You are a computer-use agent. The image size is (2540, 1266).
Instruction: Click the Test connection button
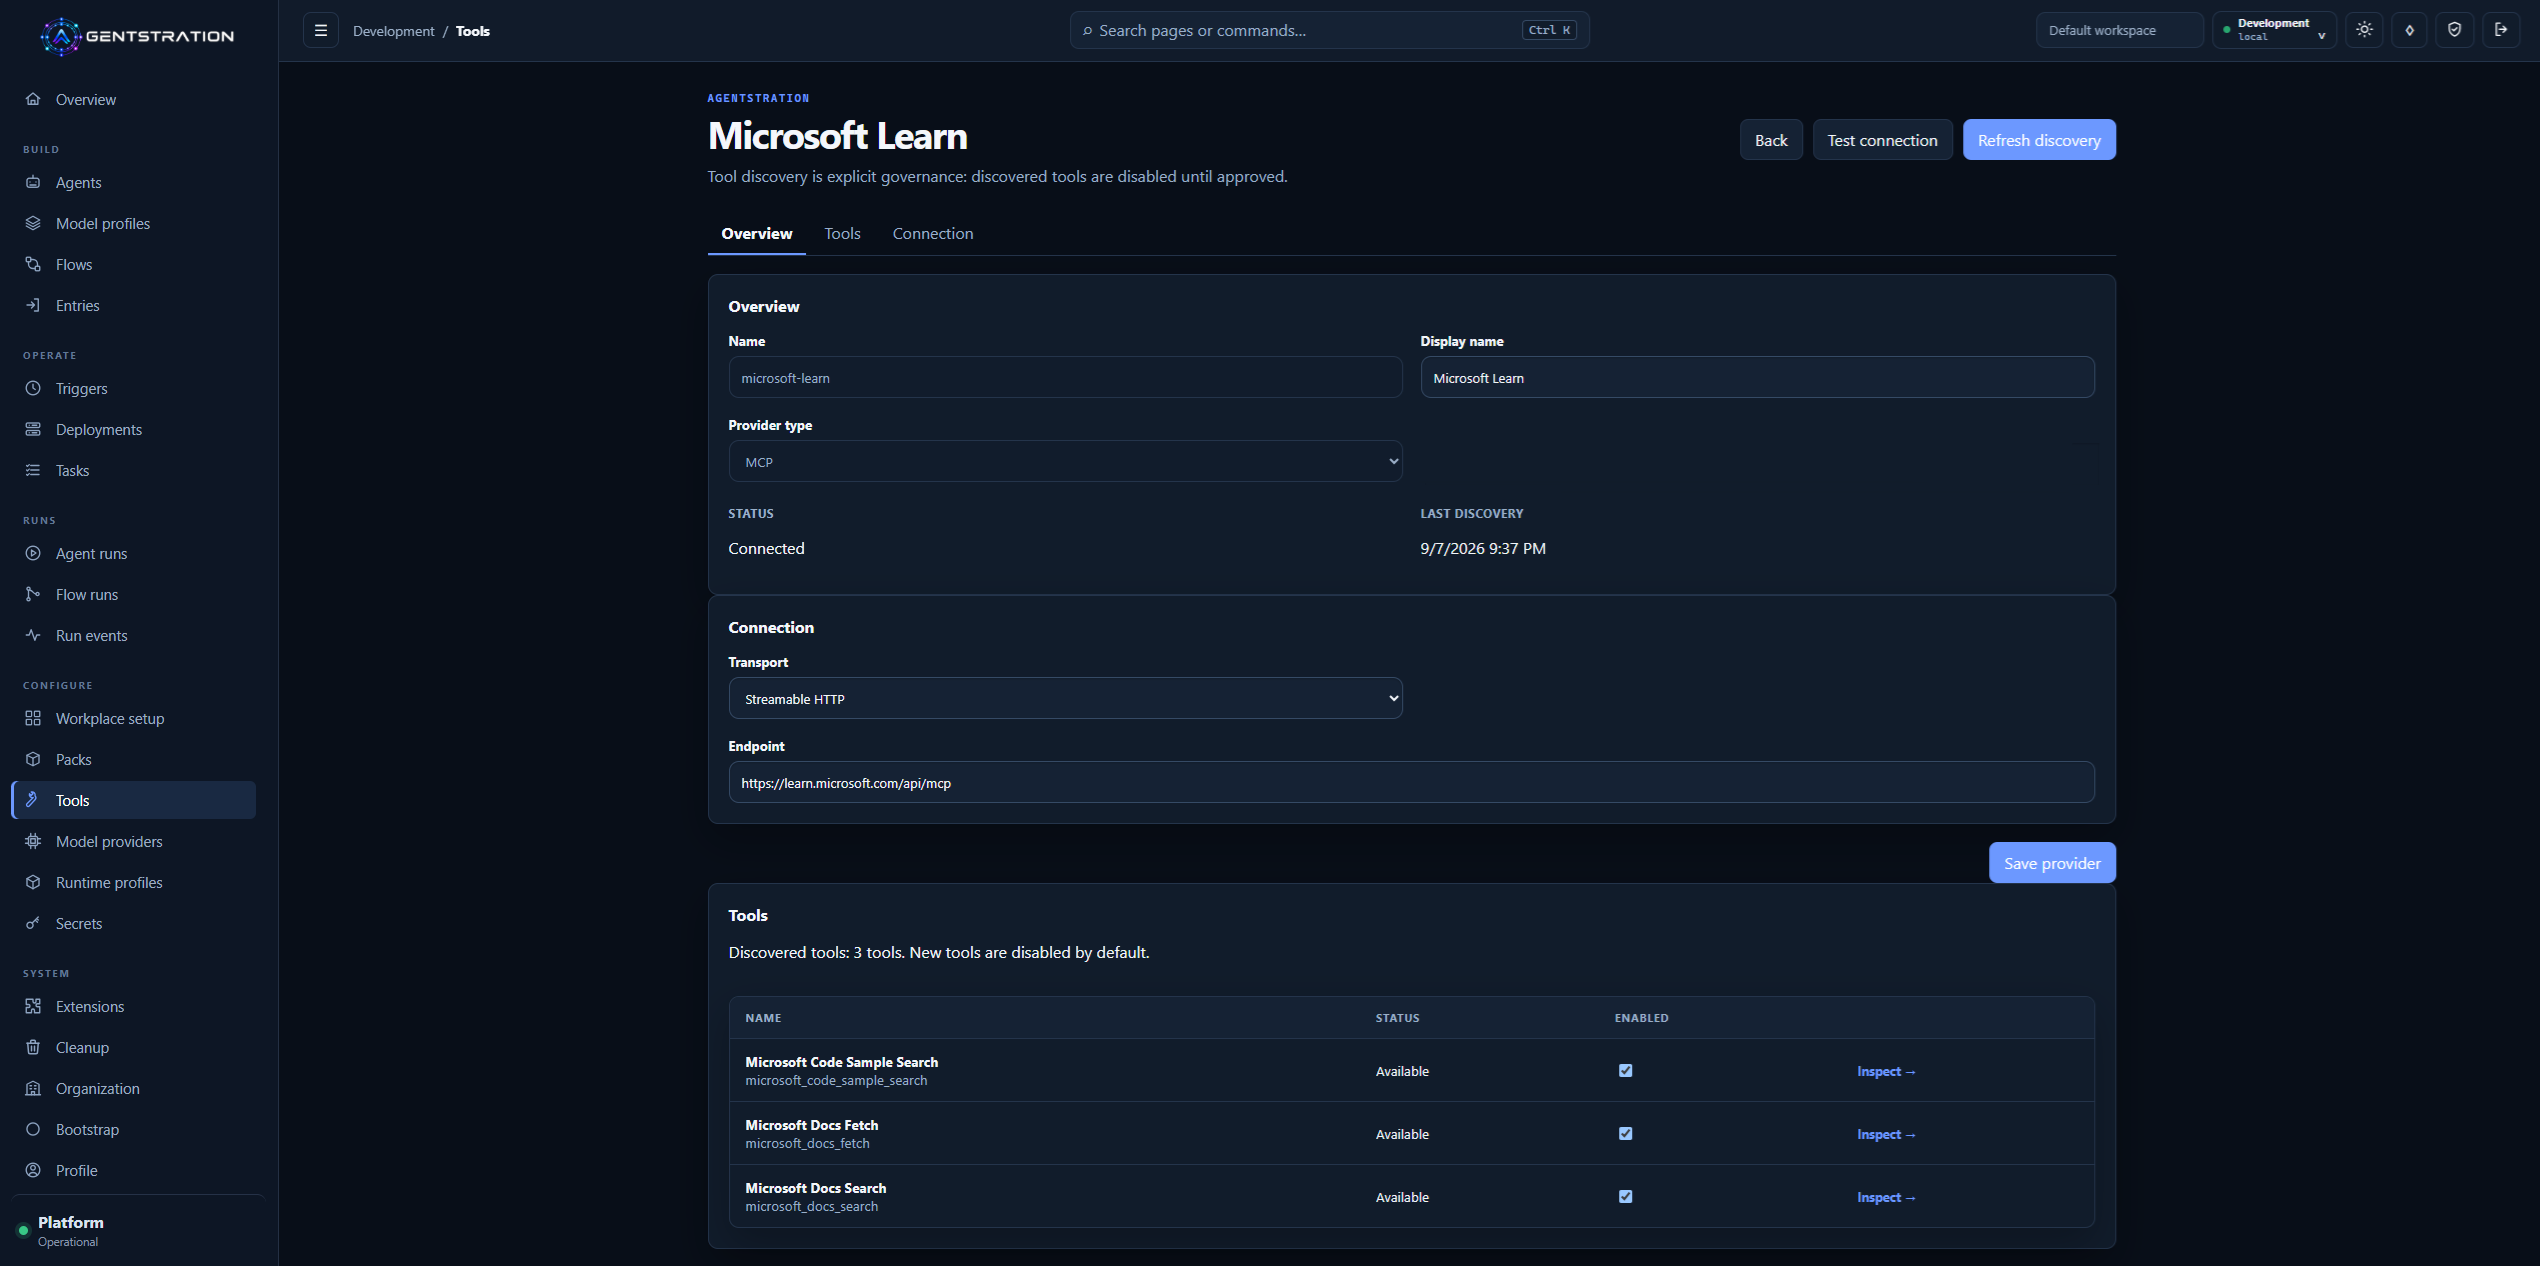coord(1882,140)
